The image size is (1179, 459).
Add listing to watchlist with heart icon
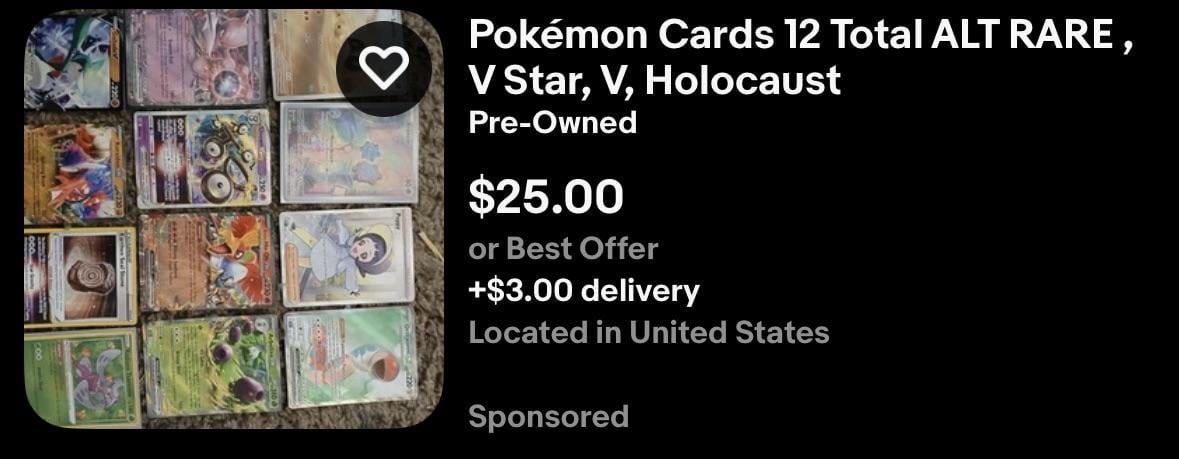pyautogui.click(x=384, y=68)
